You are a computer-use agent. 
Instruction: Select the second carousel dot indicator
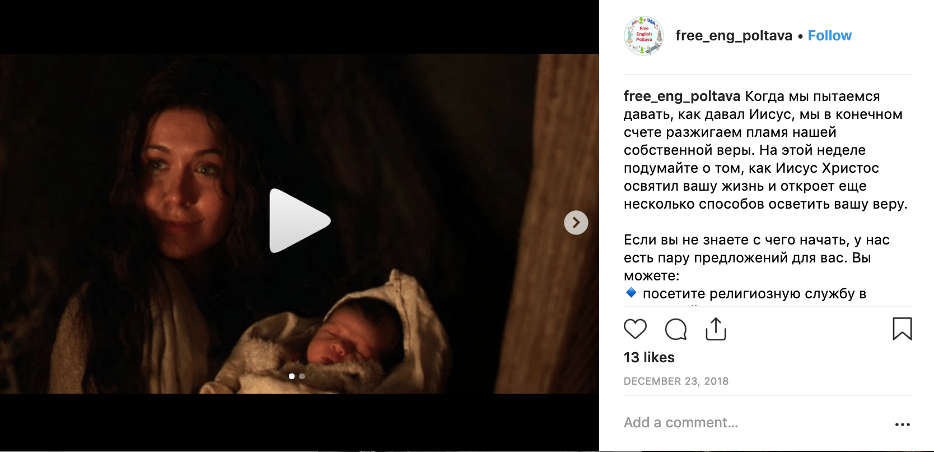pyautogui.click(x=301, y=376)
